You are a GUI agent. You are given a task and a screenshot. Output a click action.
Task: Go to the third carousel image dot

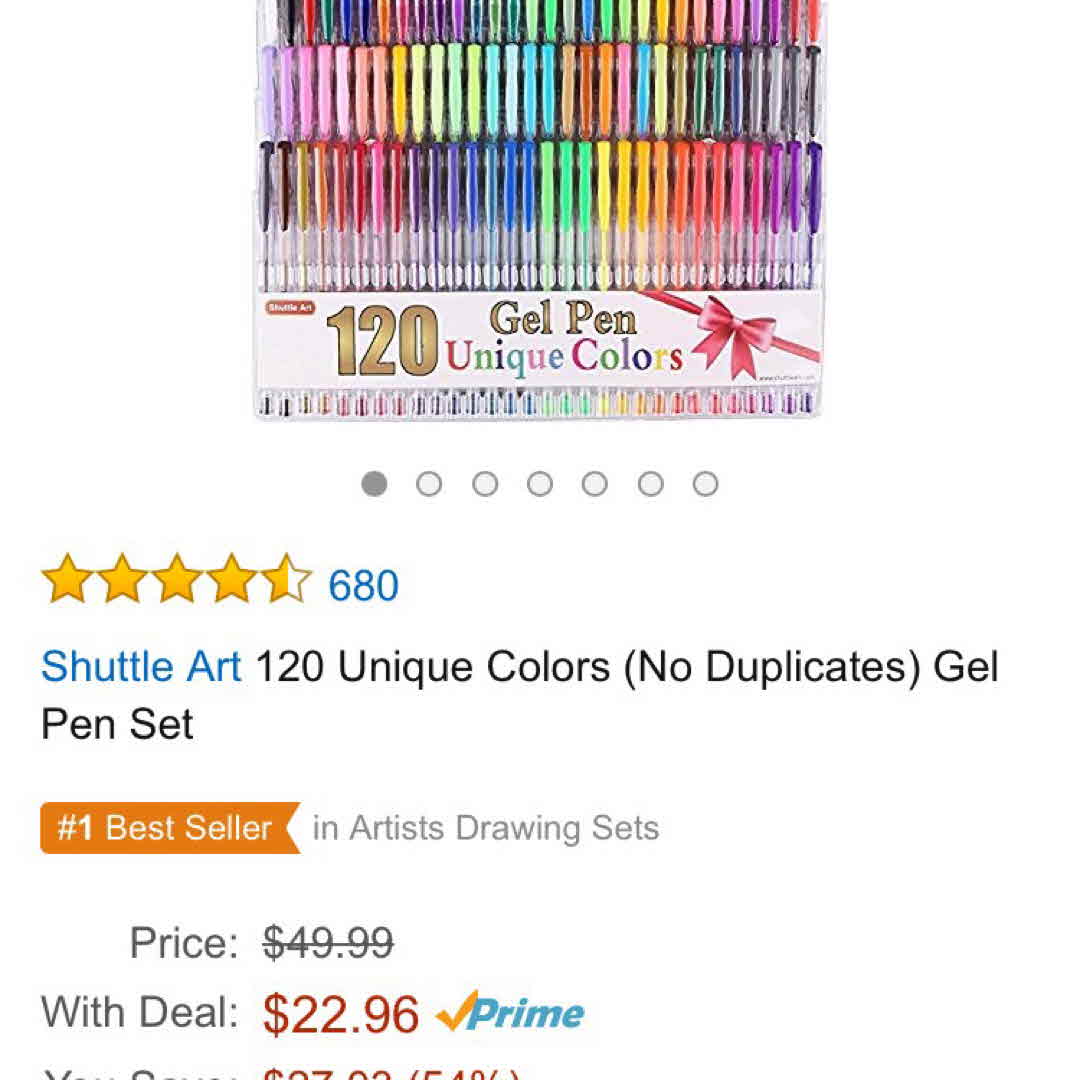[x=485, y=484]
